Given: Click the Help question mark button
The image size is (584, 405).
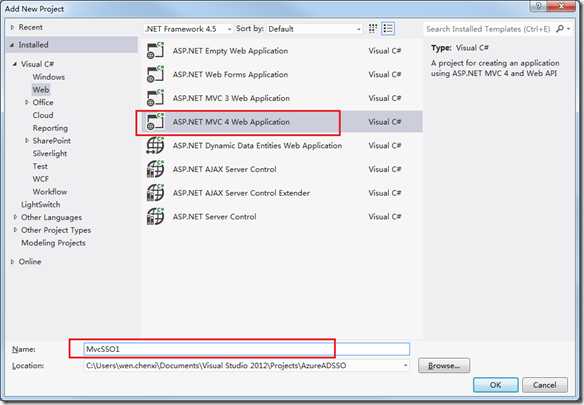Looking at the screenshot, I should point(539,6).
